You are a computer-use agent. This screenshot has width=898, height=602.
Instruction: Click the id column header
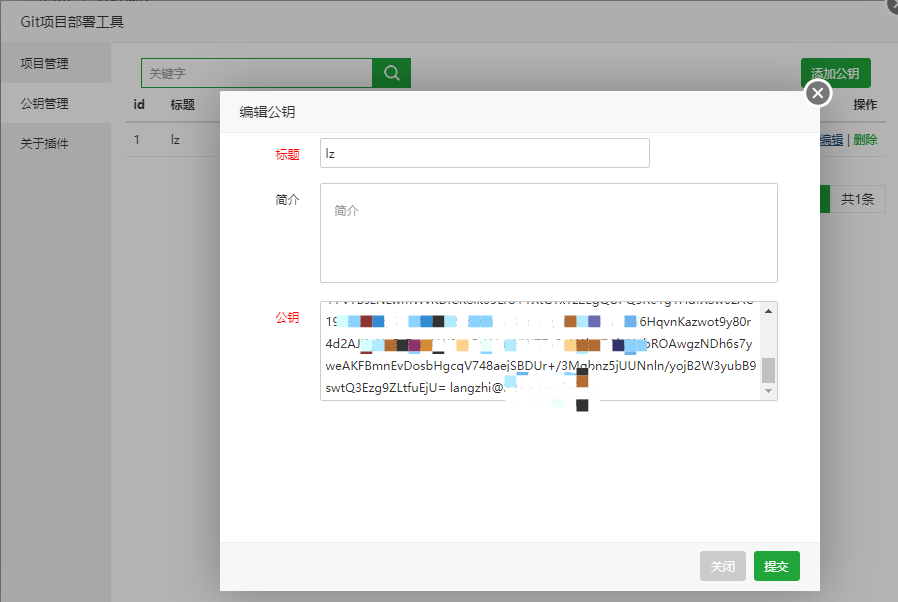[x=139, y=104]
